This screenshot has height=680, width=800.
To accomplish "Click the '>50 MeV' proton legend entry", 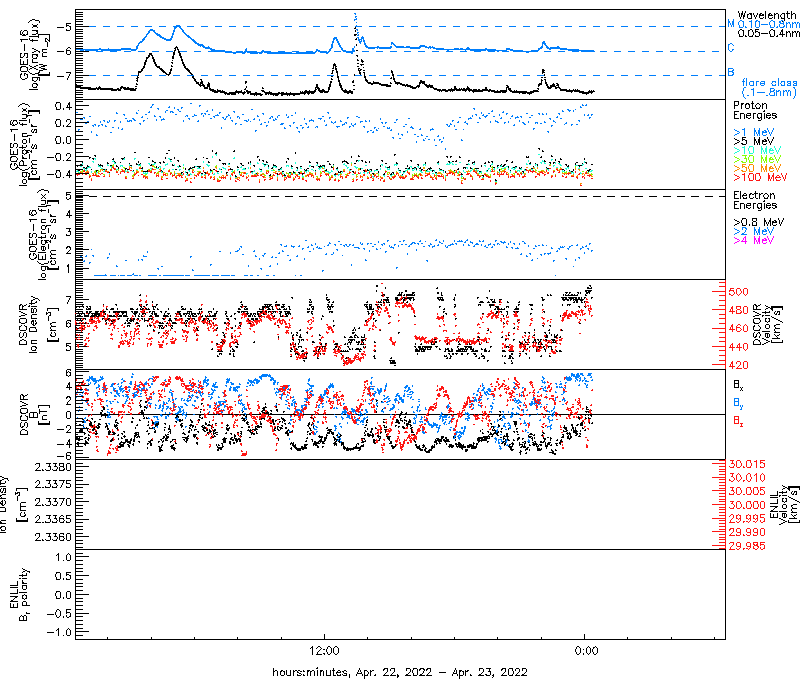I will pos(757,168).
